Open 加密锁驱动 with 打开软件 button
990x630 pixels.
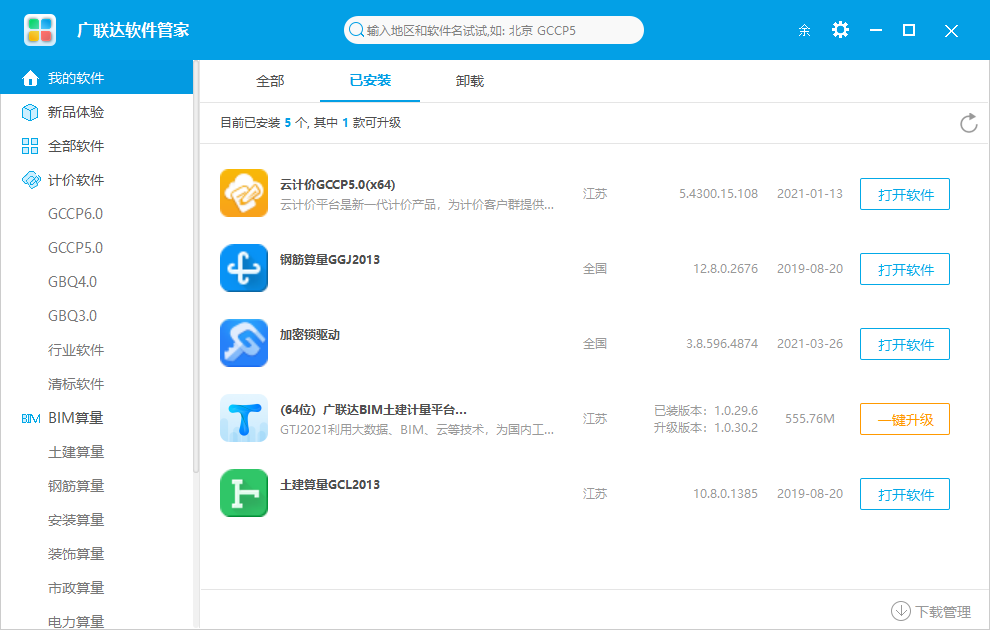tap(905, 344)
